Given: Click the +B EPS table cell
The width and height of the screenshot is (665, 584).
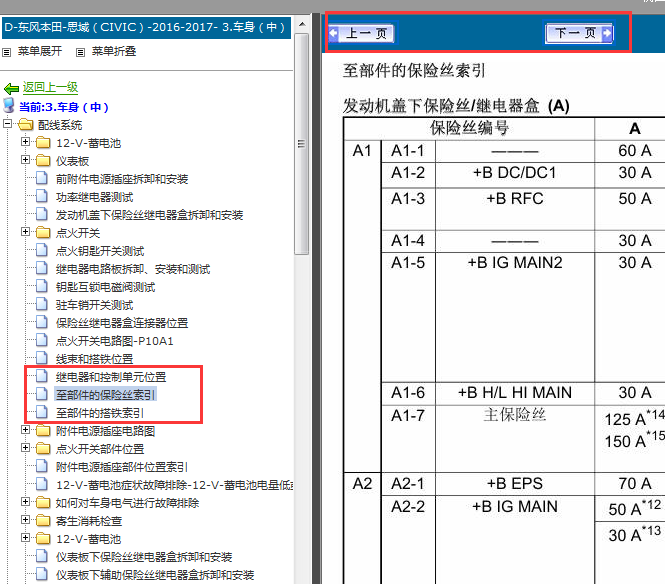Looking at the screenshot, I should (x=515, y=483).
